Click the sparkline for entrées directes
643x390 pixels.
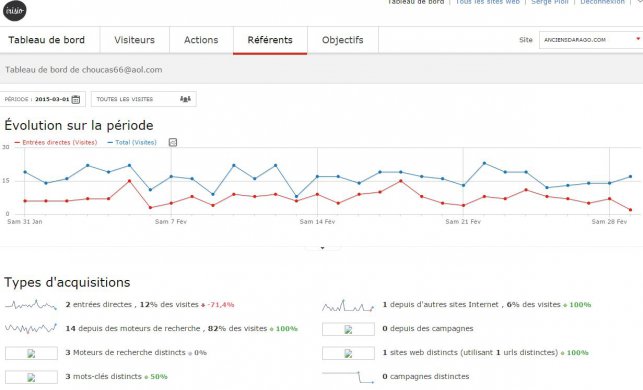pyautogui.click(x=31, y=305)
